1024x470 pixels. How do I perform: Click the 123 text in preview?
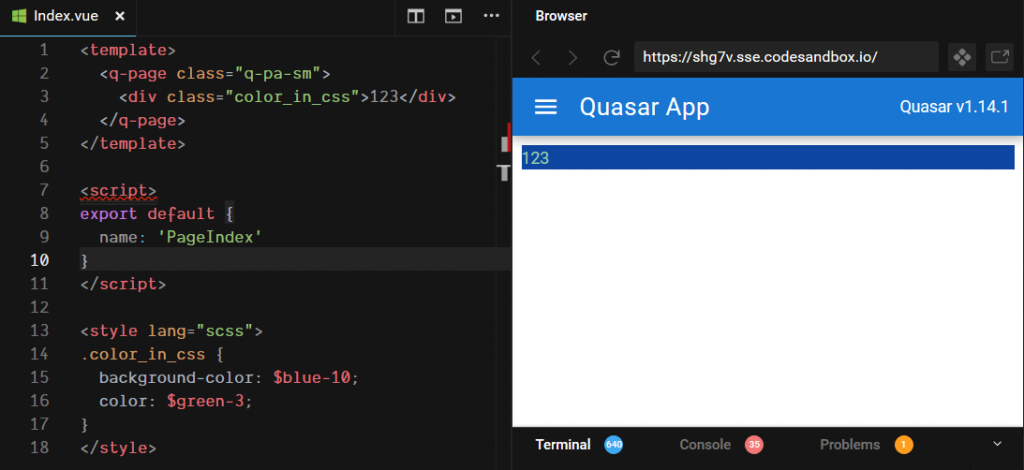(x=536, y=158)
